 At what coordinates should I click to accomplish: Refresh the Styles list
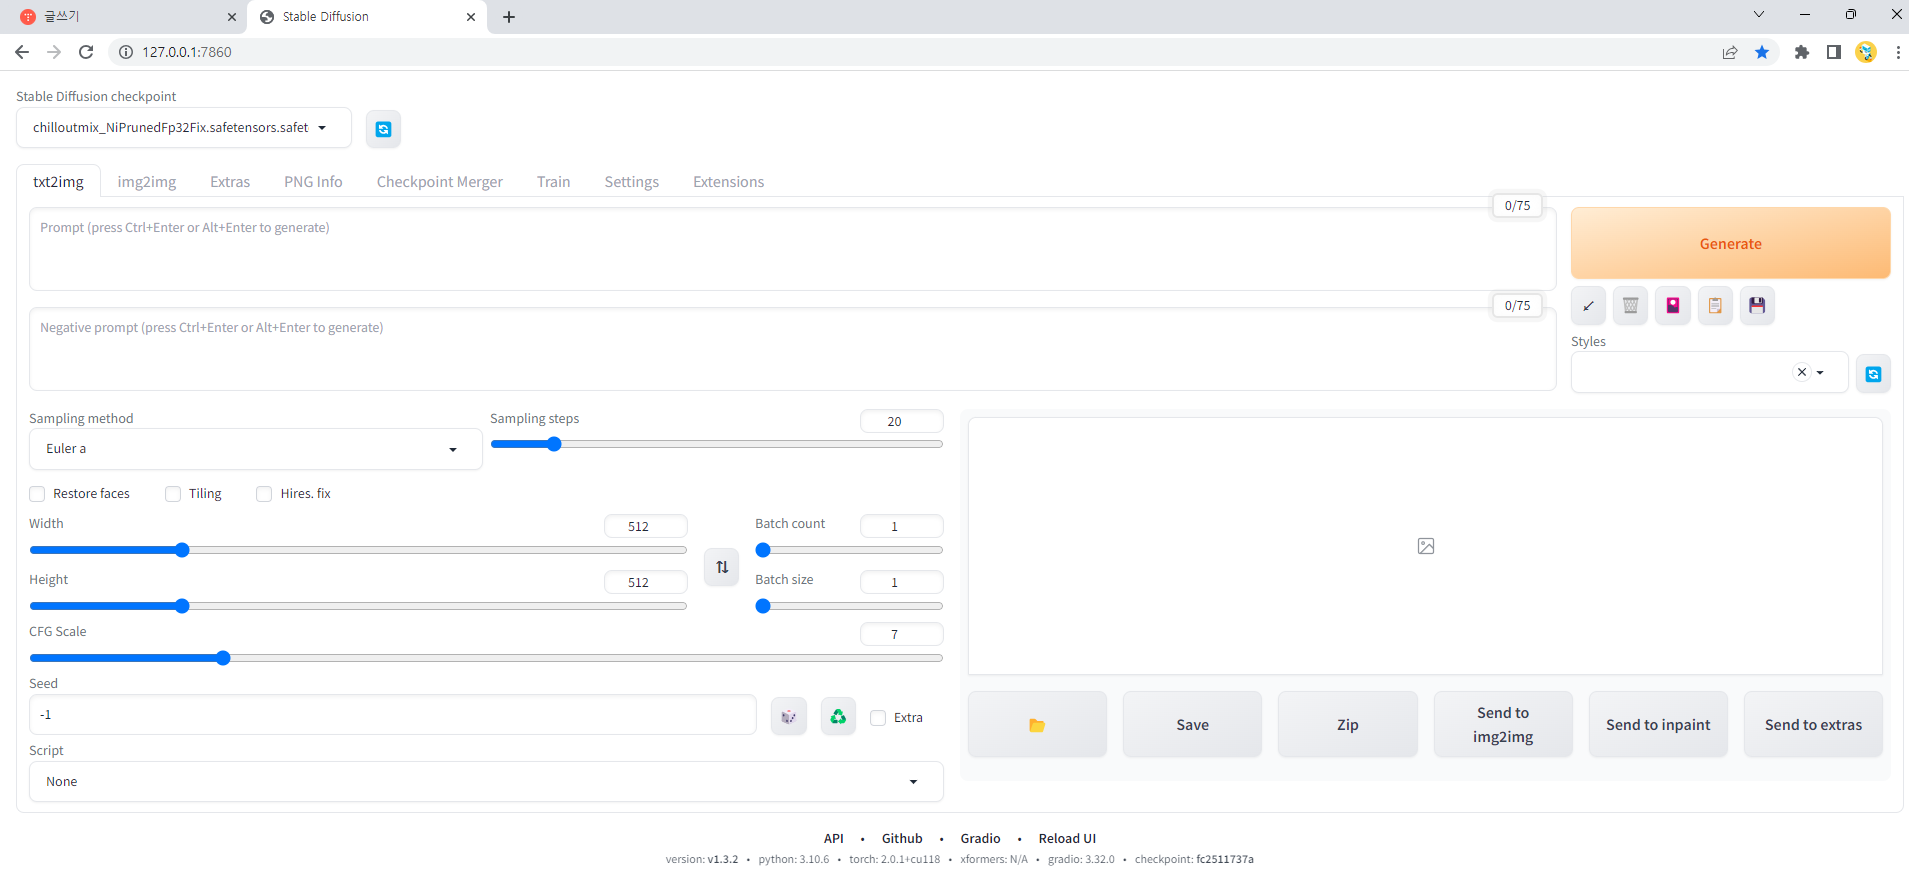1873,374
